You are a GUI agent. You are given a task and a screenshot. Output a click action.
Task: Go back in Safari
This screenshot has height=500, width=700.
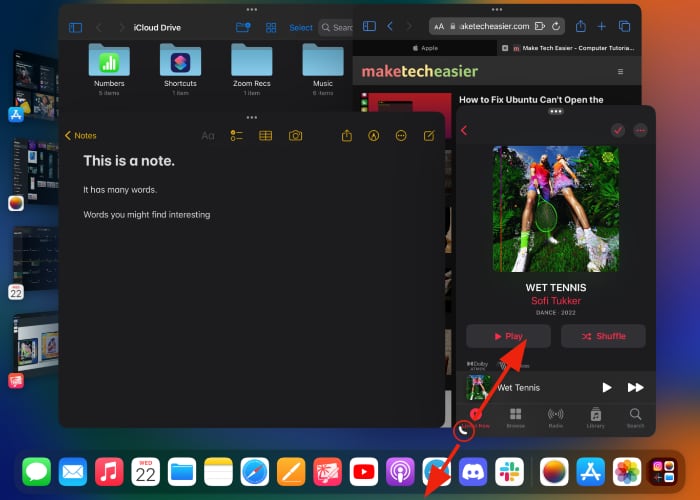pos(390,26)
